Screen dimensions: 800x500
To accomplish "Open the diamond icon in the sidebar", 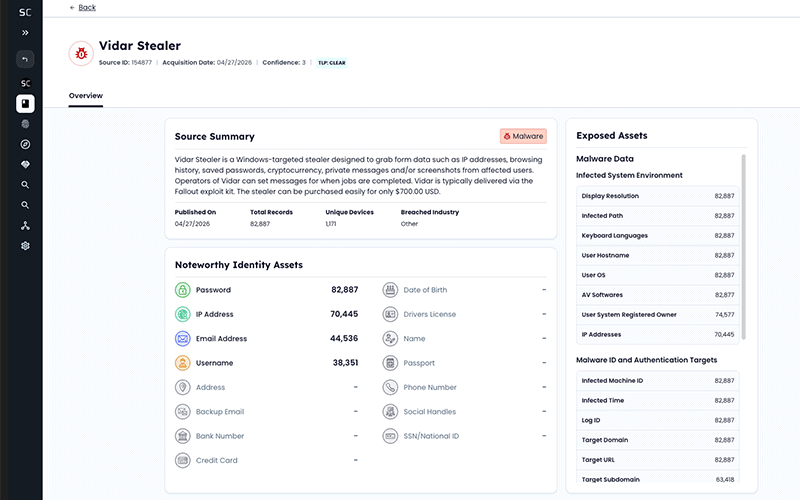I will (25, 164).
